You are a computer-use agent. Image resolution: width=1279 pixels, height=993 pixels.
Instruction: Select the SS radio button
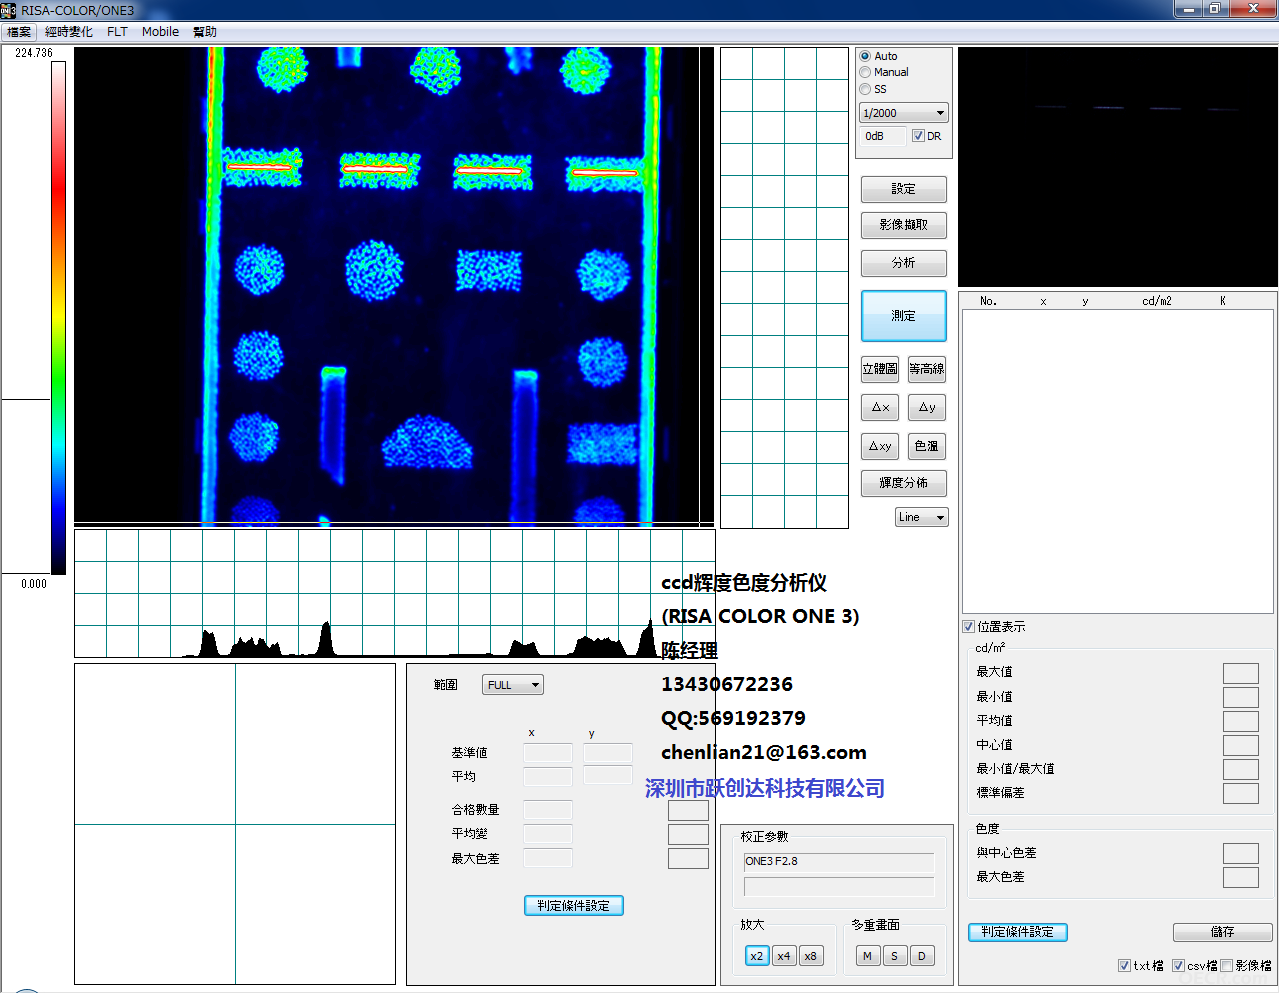[865, 89]
